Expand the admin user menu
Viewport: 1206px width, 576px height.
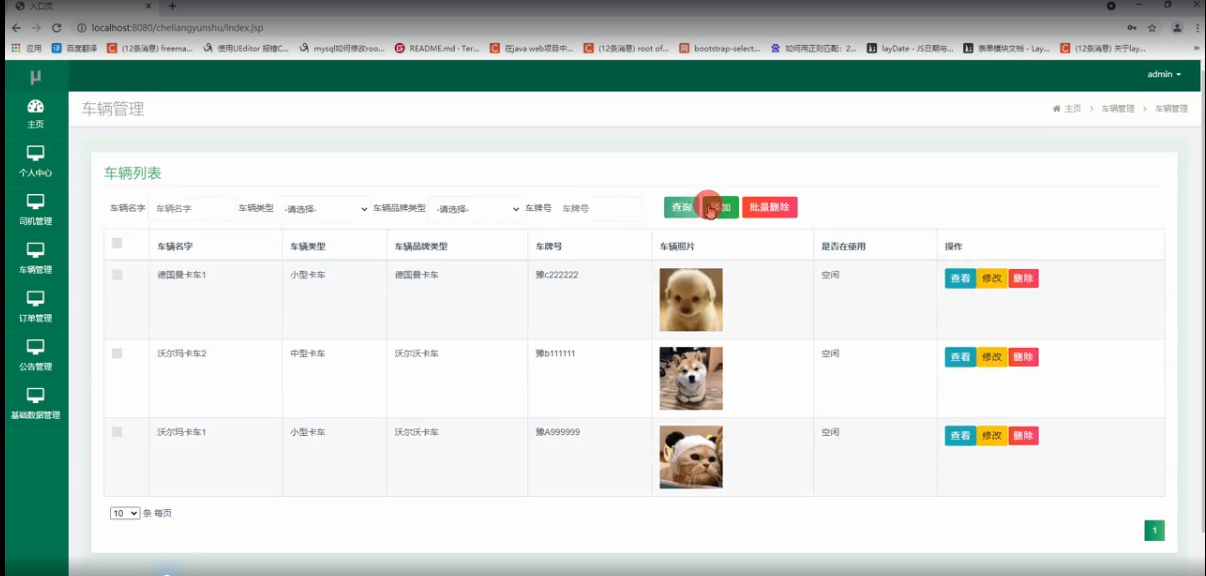point(1164,75)
